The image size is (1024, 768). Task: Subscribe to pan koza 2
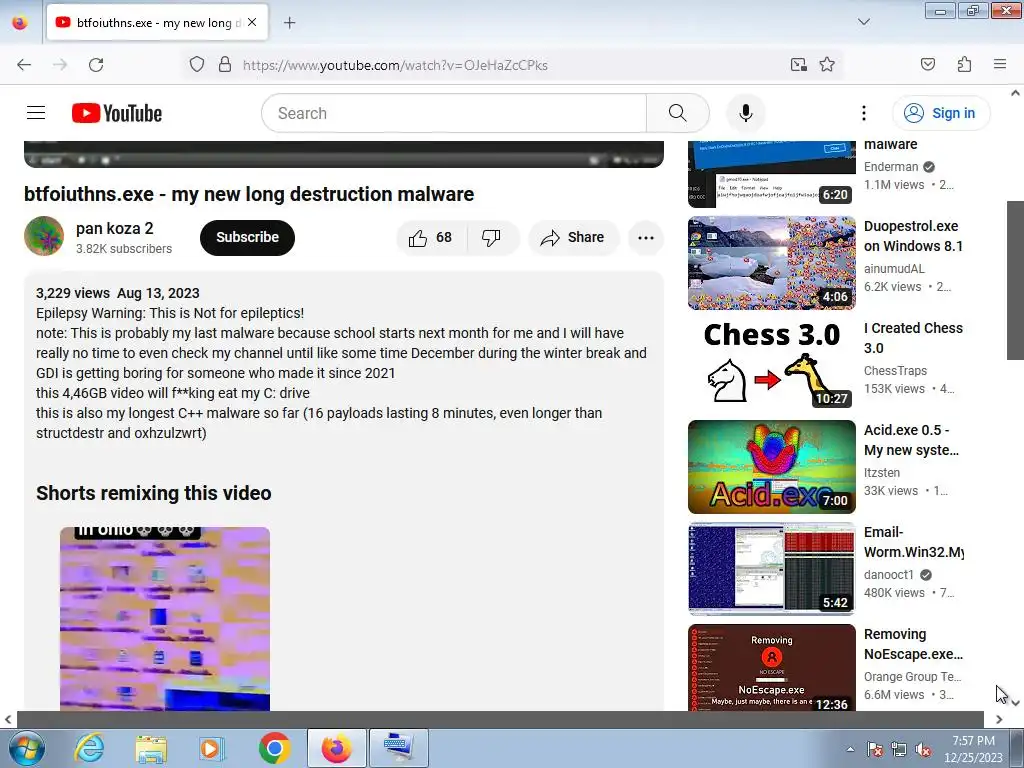tap(248, 238)
